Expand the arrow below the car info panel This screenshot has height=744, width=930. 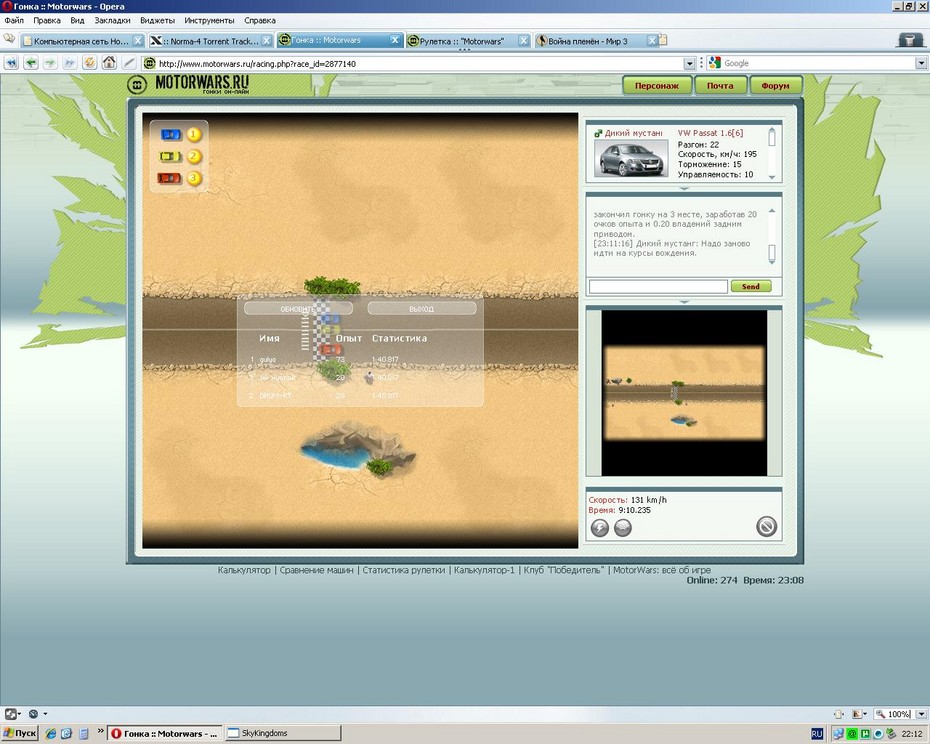coord(684,188)
